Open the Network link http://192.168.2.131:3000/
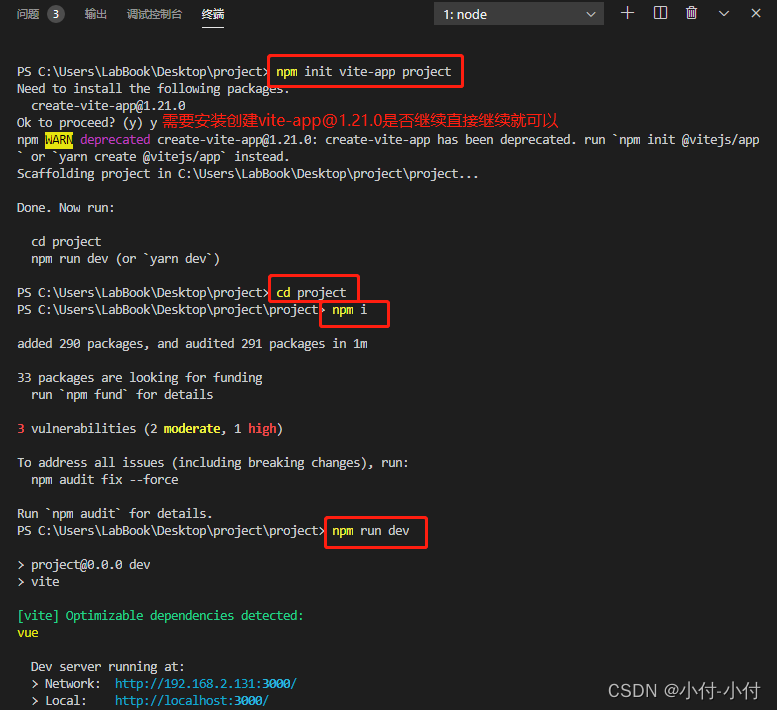Image resolution: width=777 pixels, height=710 pixels. [206, 683]
